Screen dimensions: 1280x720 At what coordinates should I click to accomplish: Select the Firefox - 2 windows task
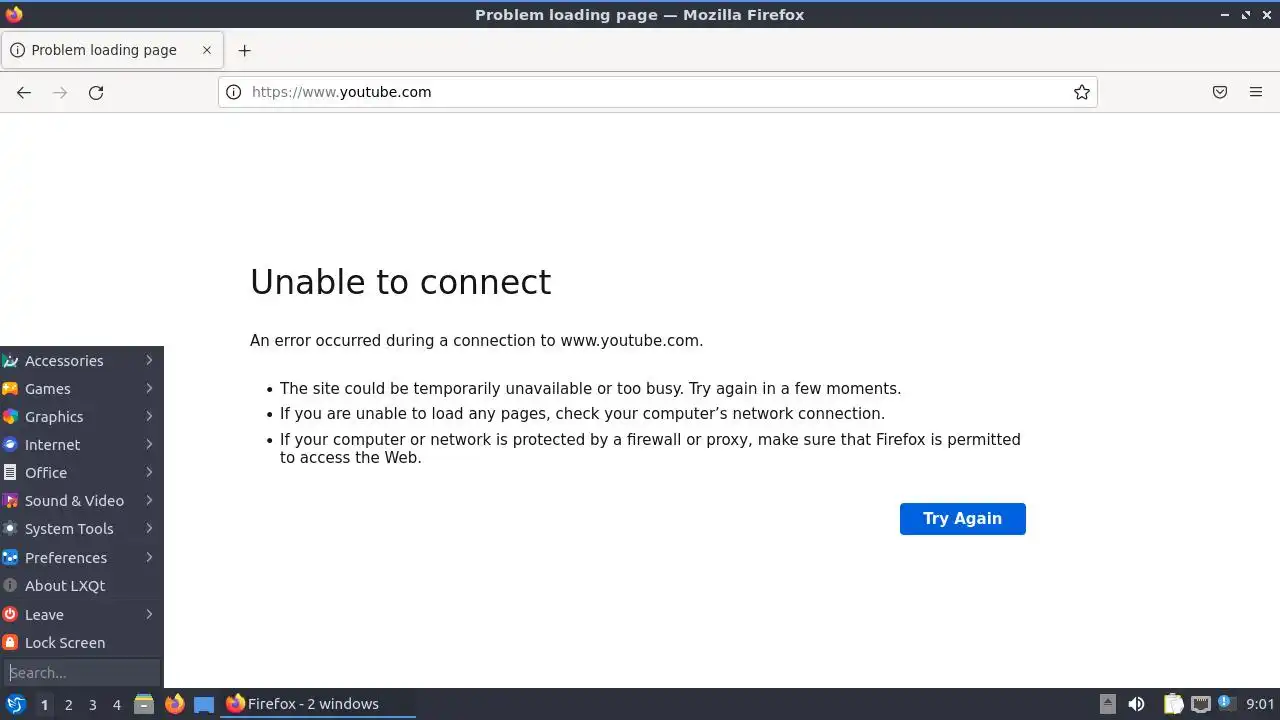pyautogui.click(x=318, y=704)
